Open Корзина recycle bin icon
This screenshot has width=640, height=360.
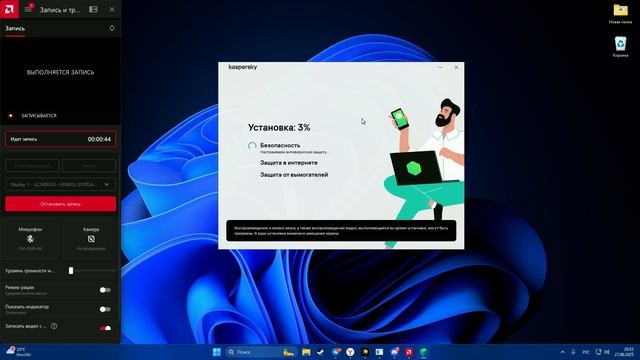pyautogui.click(x=620, y=47)
